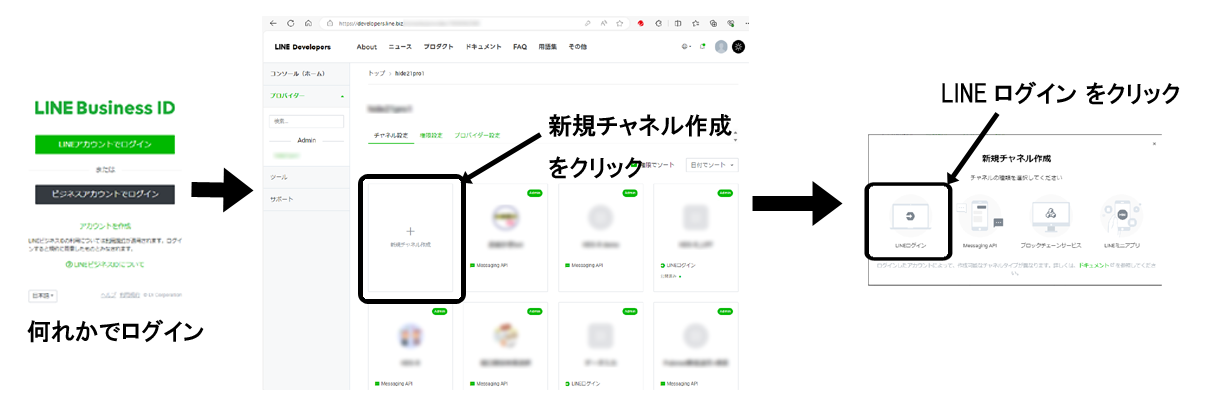1218x394 pixels.
Task: Click the LINE Developers logo
Action: [303, 47]
